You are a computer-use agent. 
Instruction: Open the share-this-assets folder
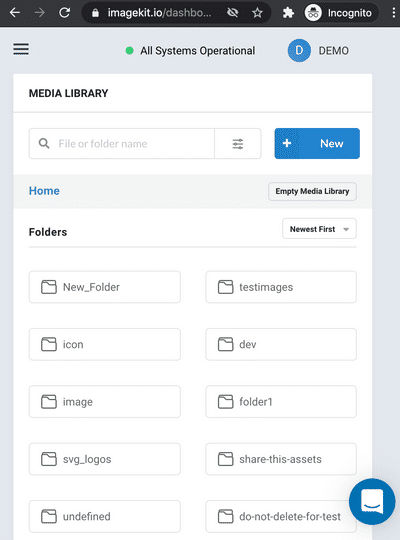click(281, 459)
